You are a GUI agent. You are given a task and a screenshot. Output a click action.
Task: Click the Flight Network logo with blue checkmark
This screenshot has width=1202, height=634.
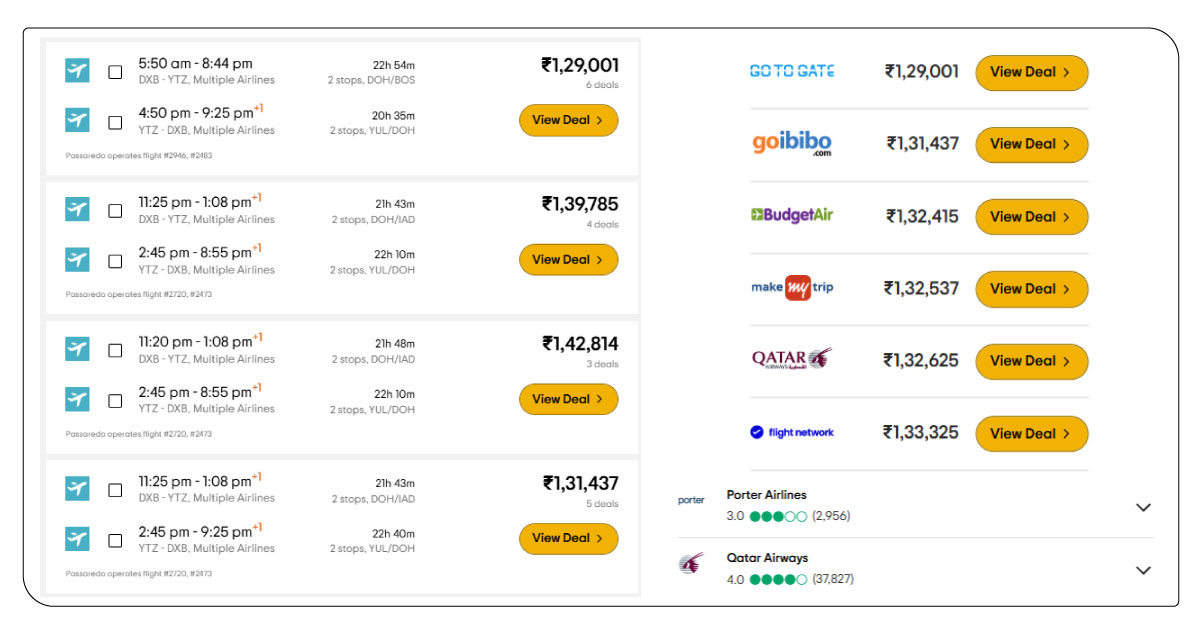point(793,433)
